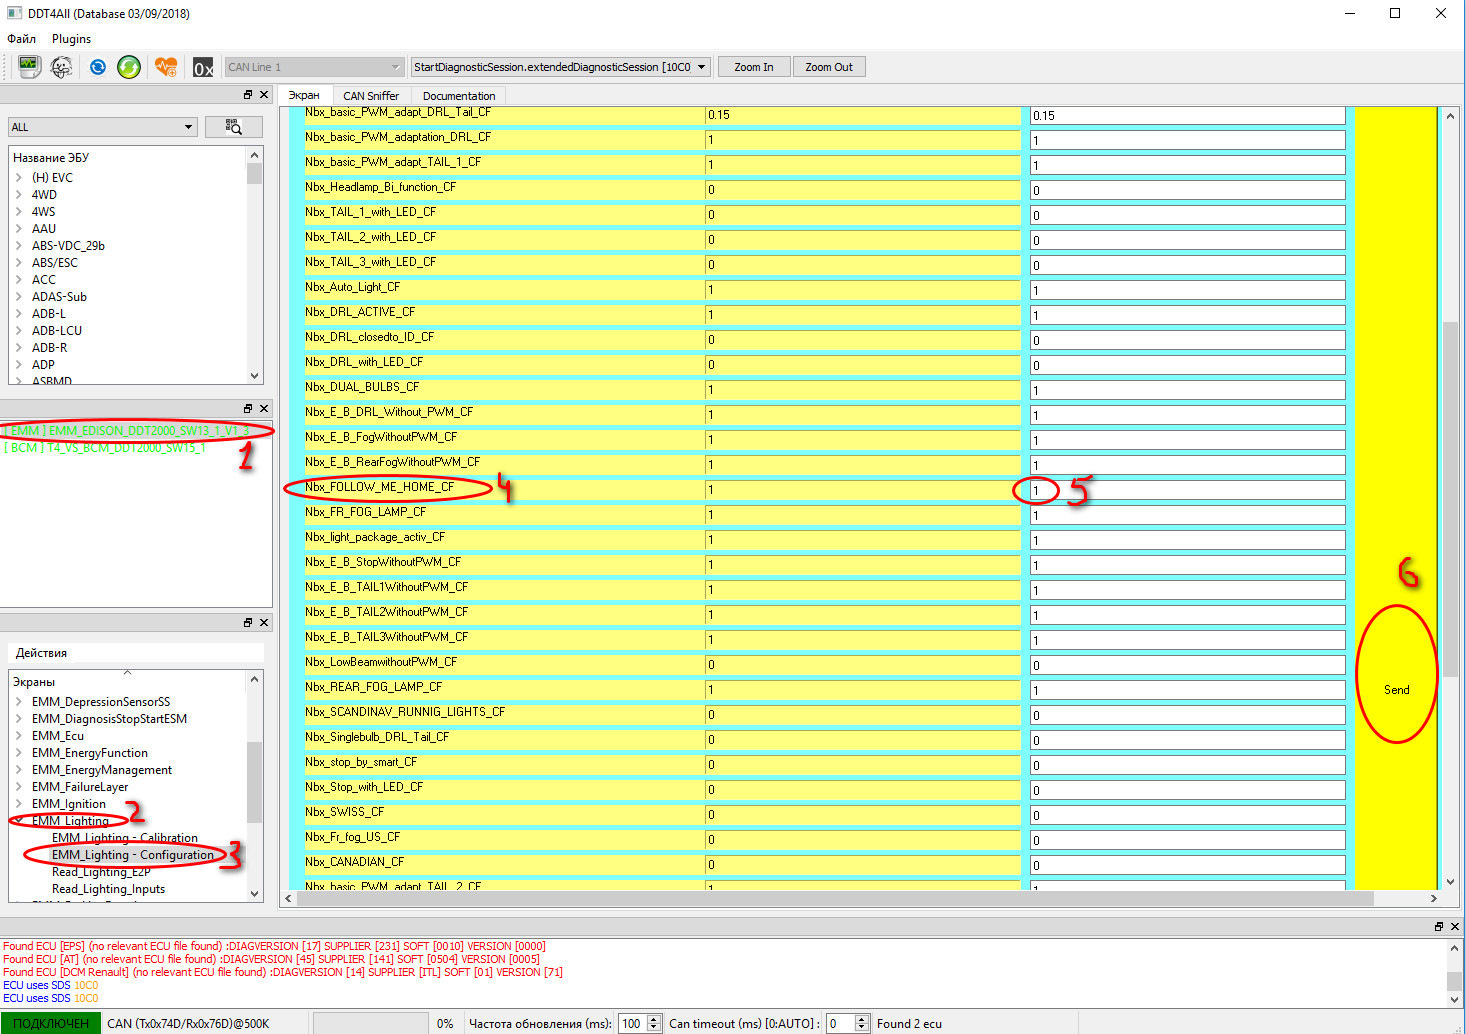Viewport: 1466px width, 1034px height.
Task: Click the Nbx_Auto_Light_CF input field
Action: point(1188,290)
